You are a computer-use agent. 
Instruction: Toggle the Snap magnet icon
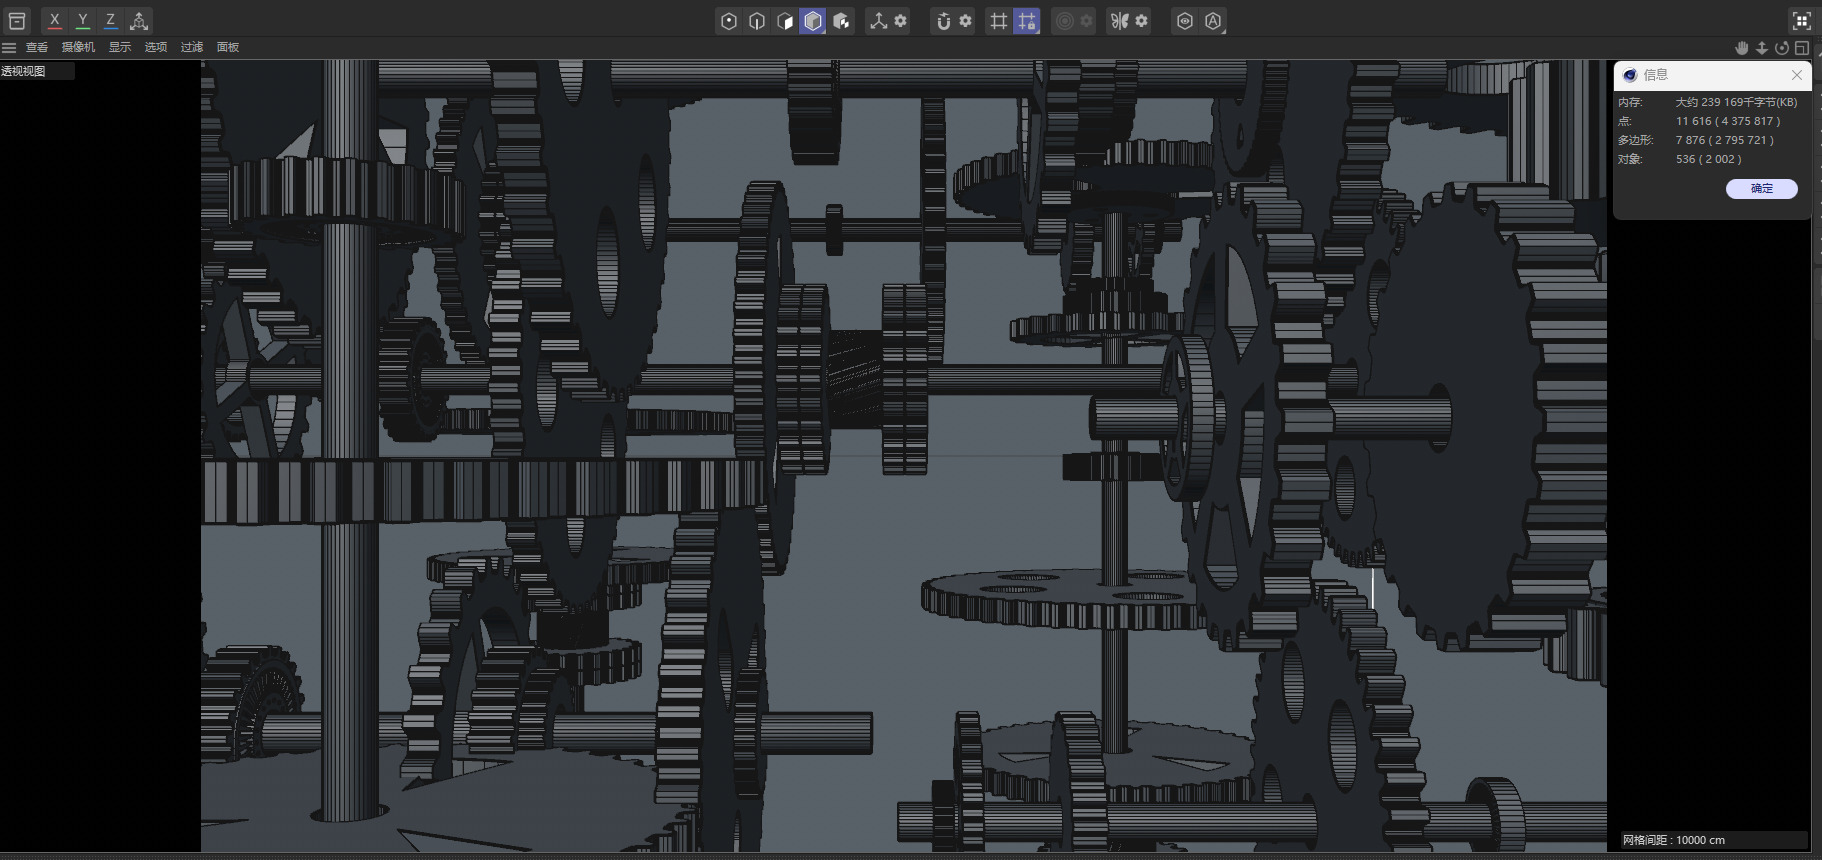943,21
